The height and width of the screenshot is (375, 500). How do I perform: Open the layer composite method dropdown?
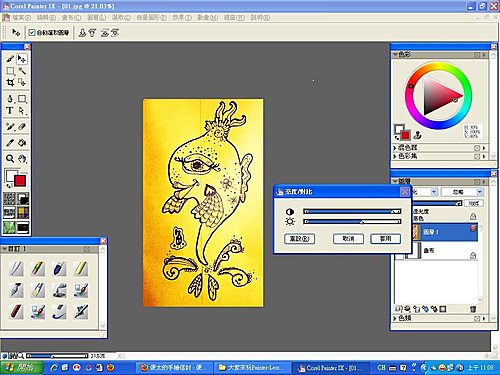[434, 192]
